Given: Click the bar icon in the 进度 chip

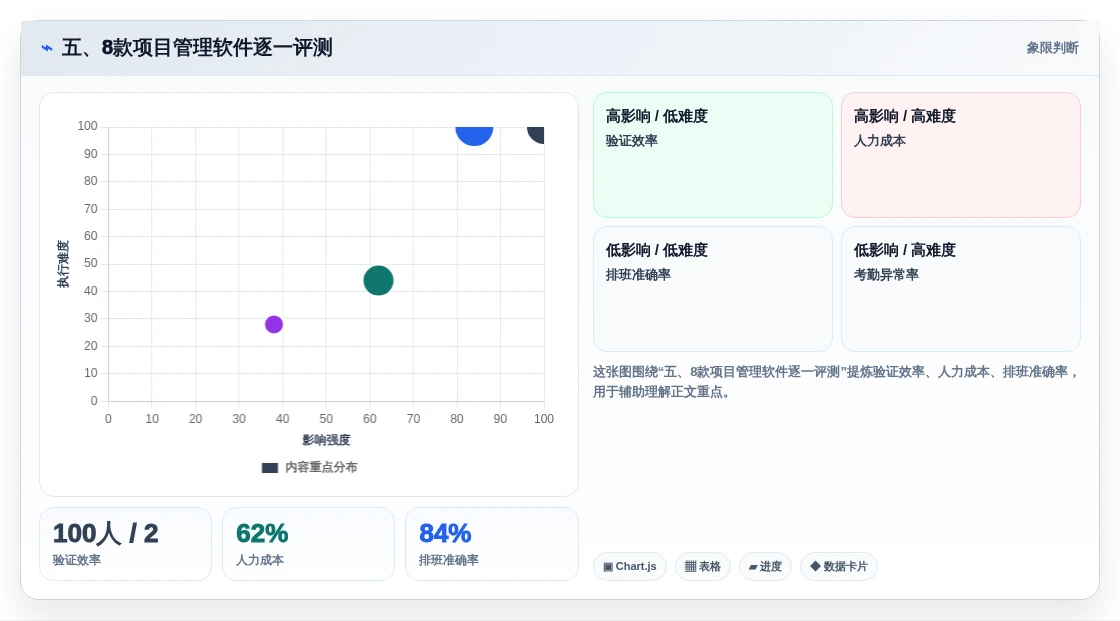Looking at the screenshot, I should [753, 567].
